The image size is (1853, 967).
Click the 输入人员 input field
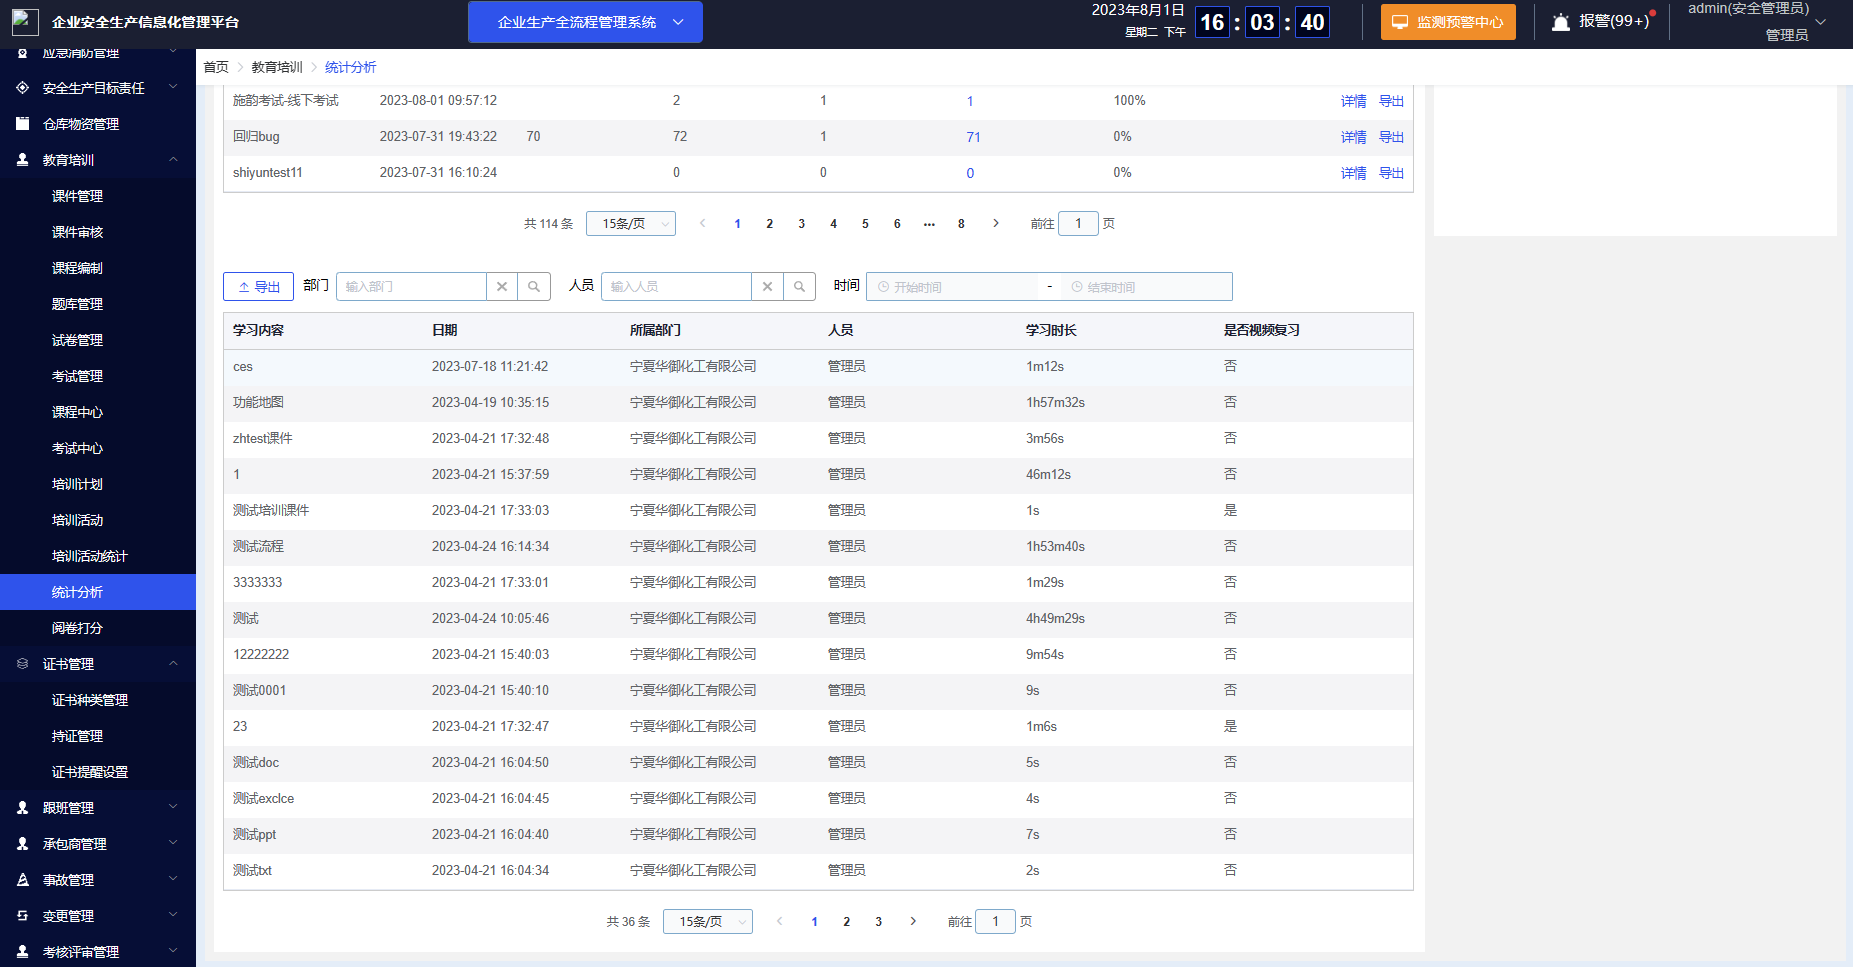tap(676, 287)
